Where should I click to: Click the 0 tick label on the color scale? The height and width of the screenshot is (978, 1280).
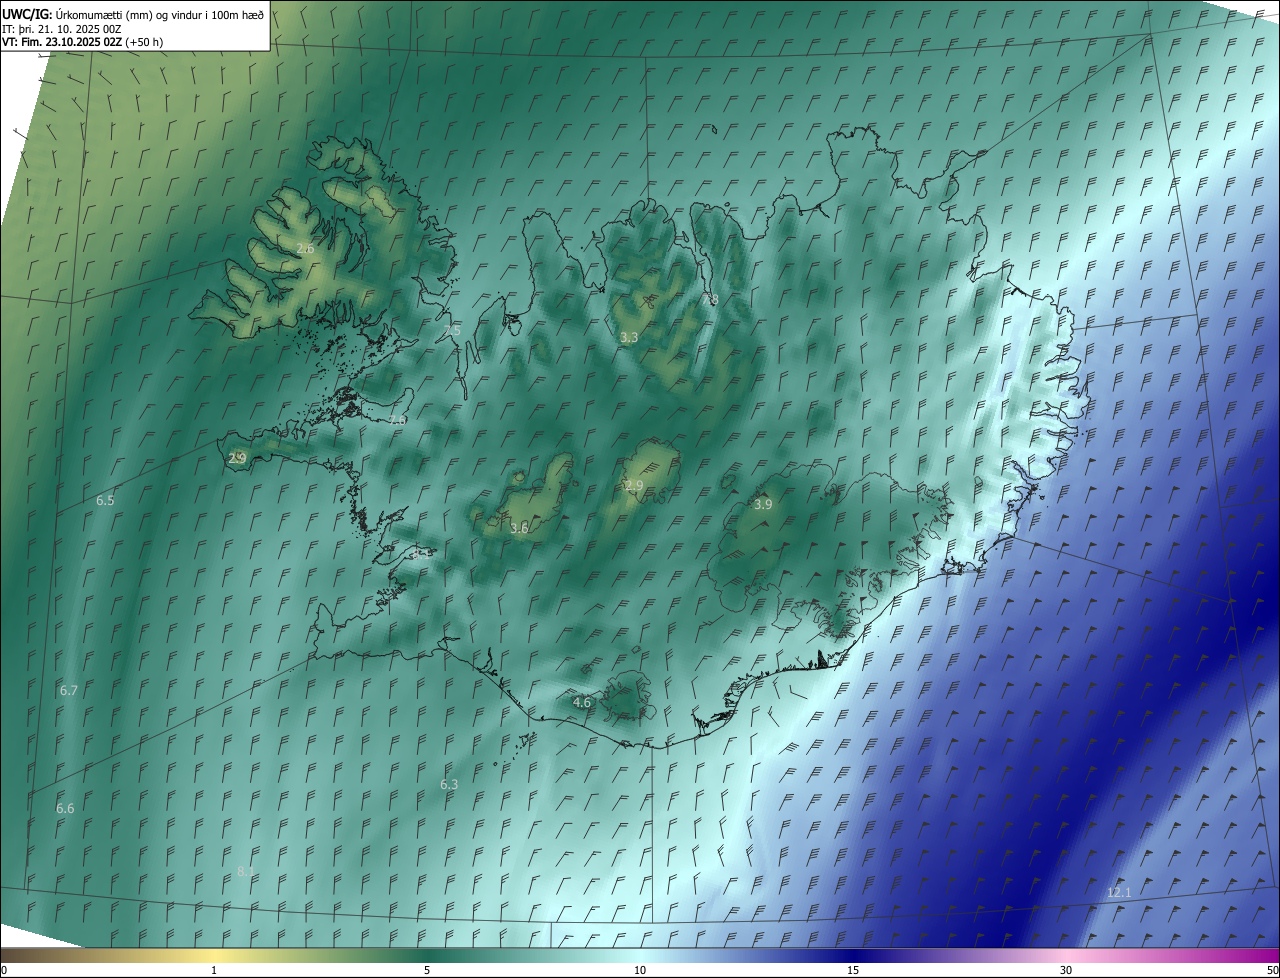tap(4, 970)
